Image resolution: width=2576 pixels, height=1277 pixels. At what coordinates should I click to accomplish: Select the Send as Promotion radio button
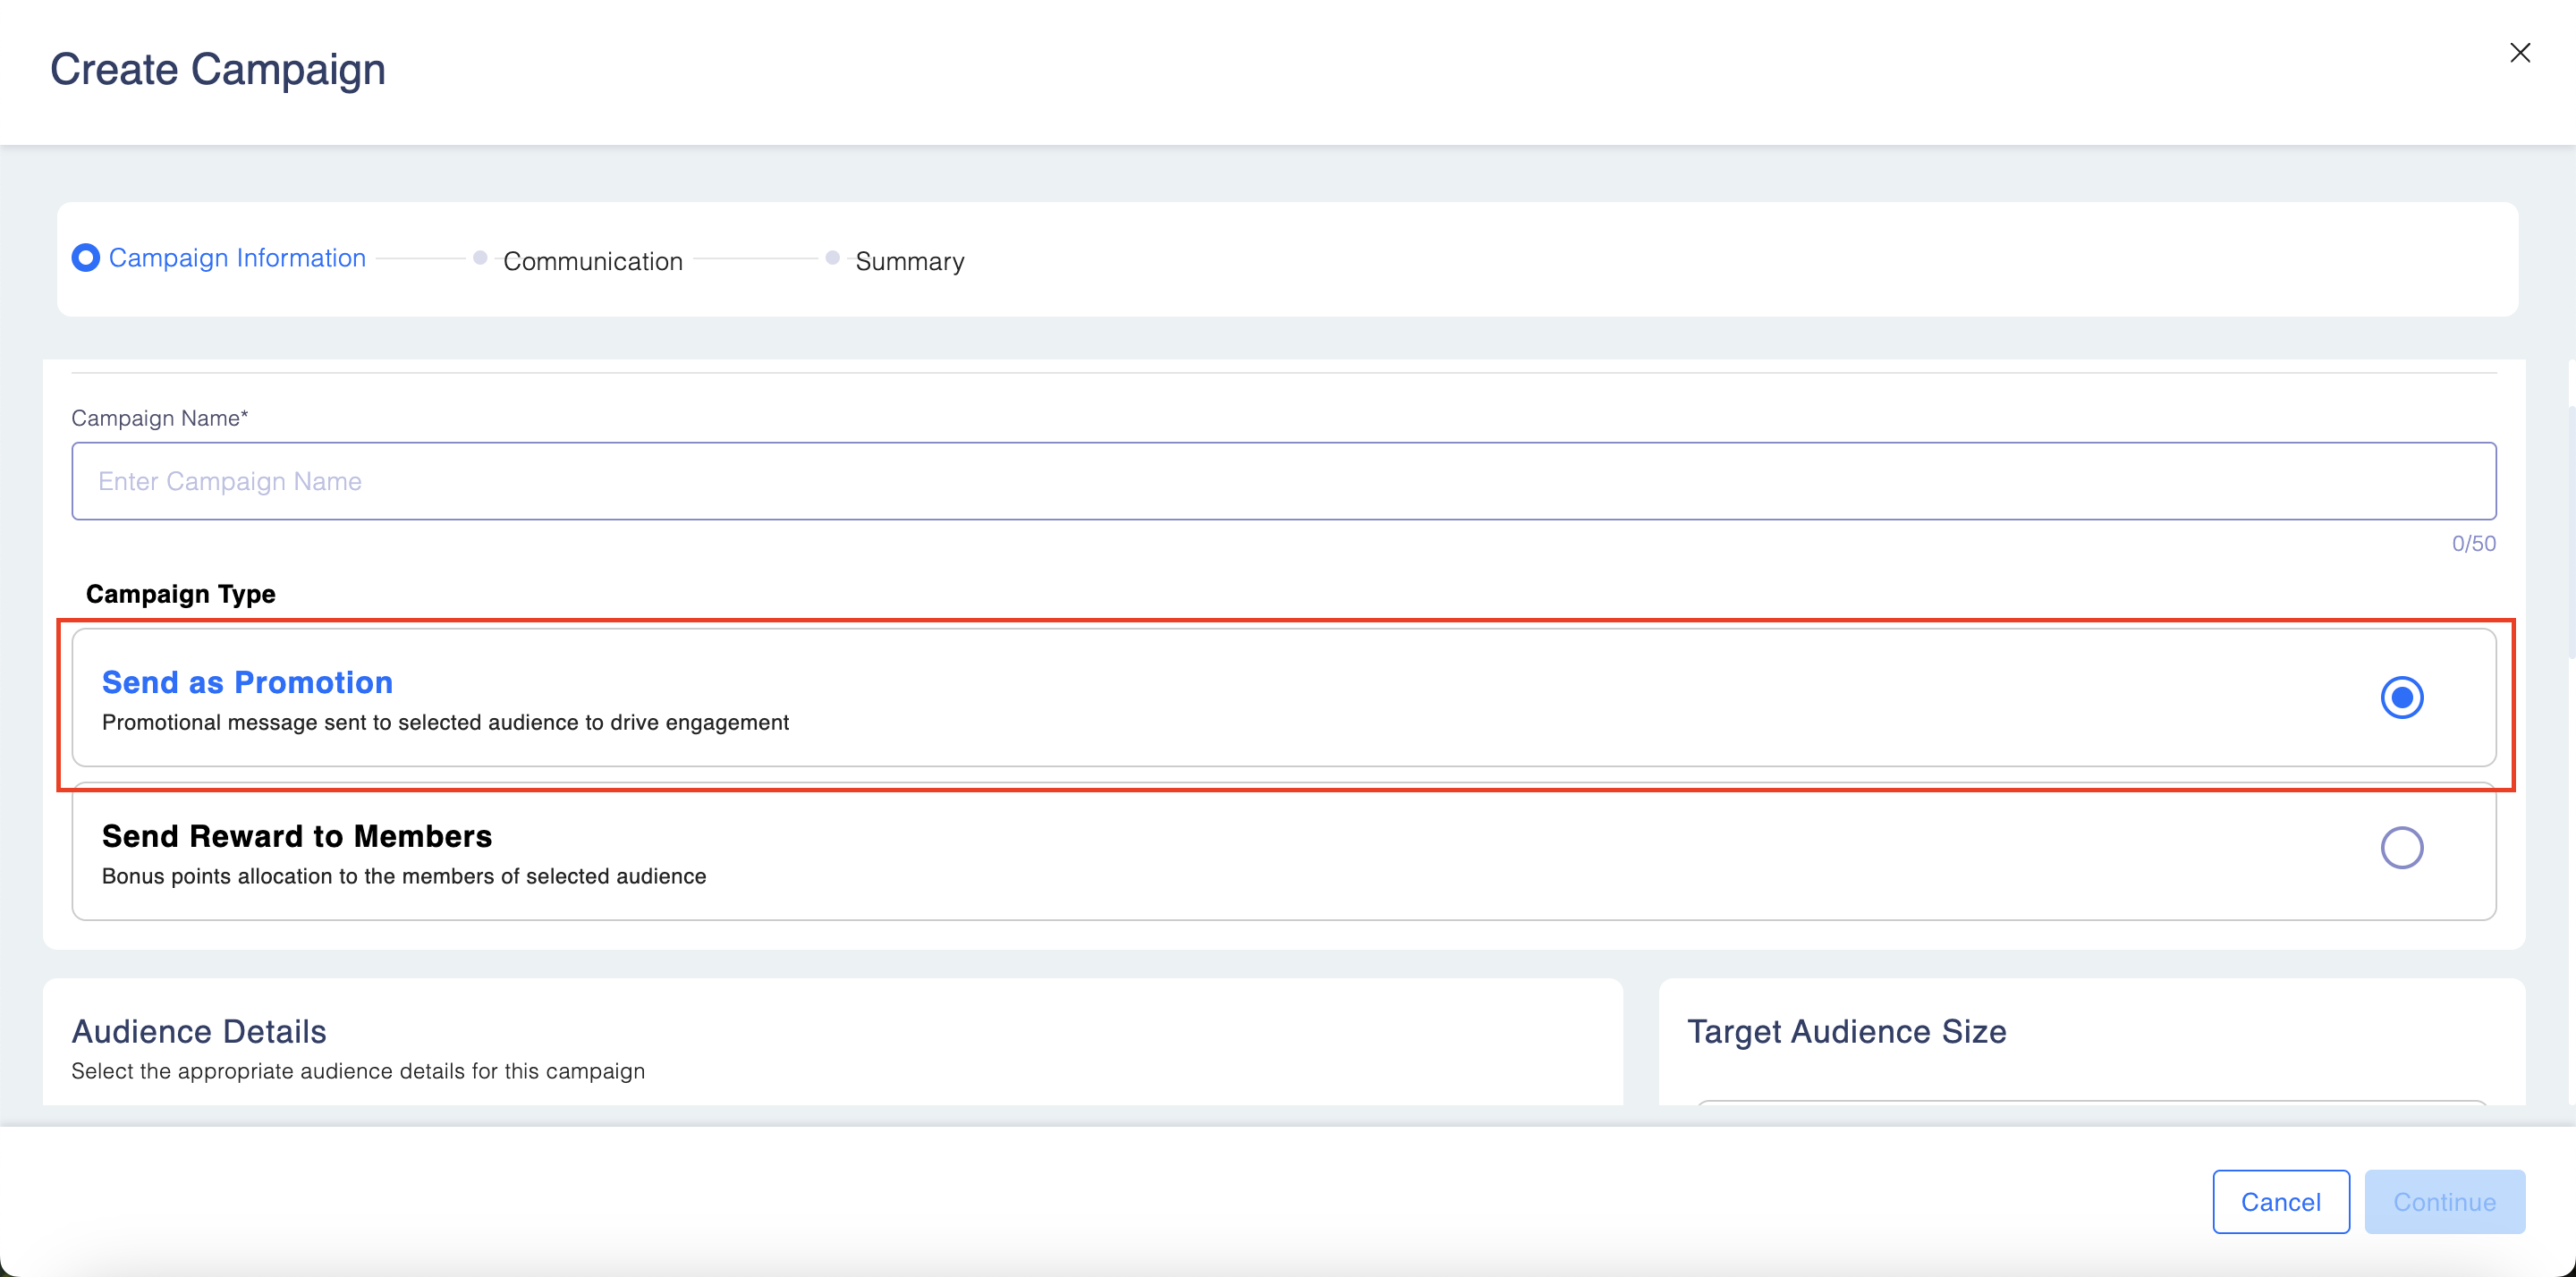tap(2401, 697)
